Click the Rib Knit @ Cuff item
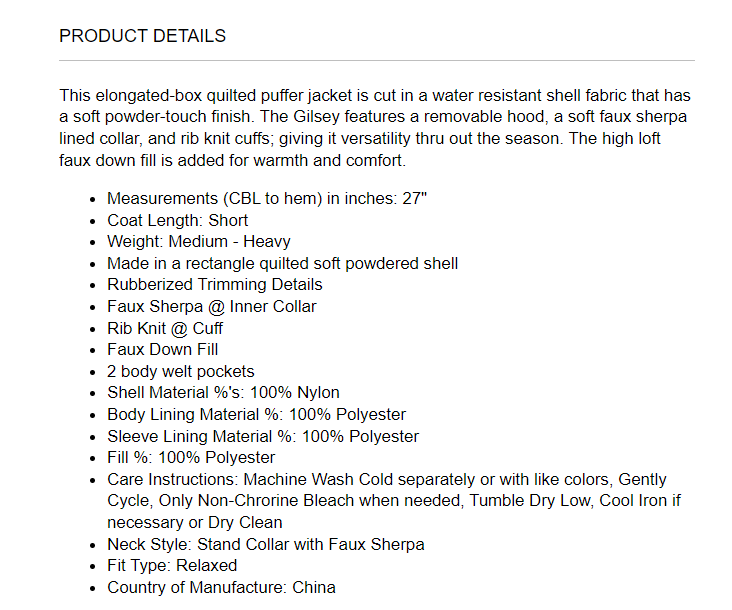The width and height of the screenshot is (732, 610). click(165, 328)
